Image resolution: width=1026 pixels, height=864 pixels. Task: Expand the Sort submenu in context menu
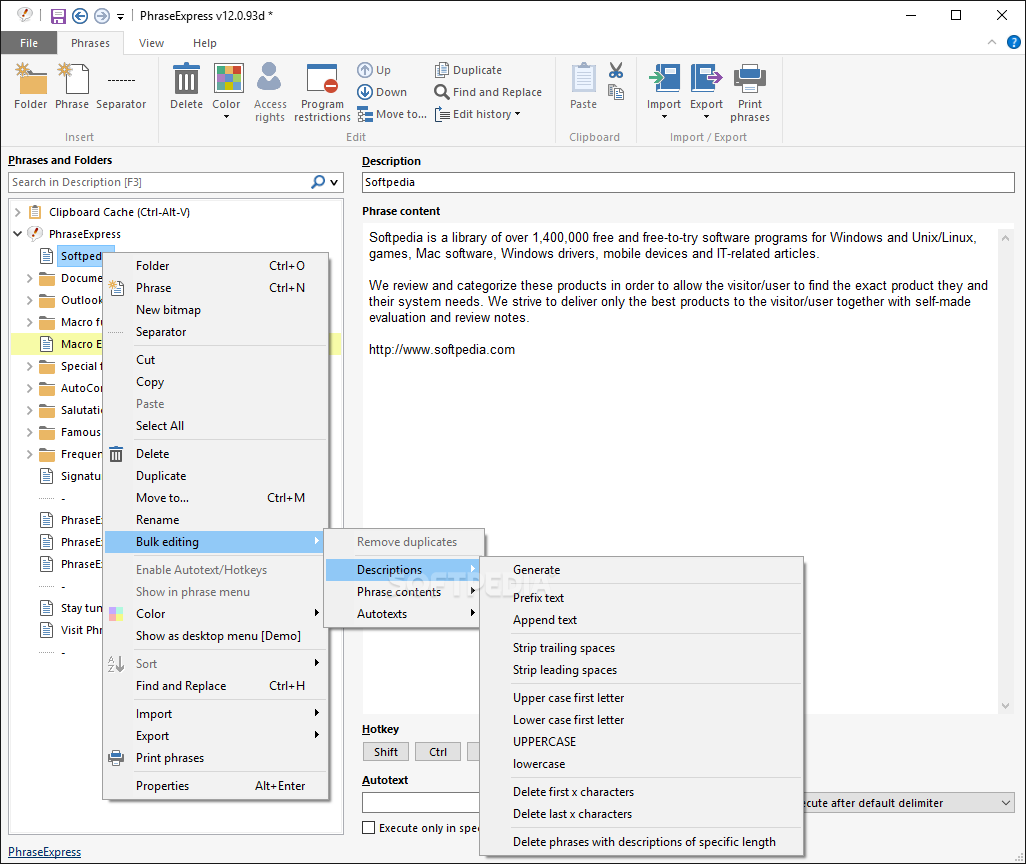(x=216, y=663)
